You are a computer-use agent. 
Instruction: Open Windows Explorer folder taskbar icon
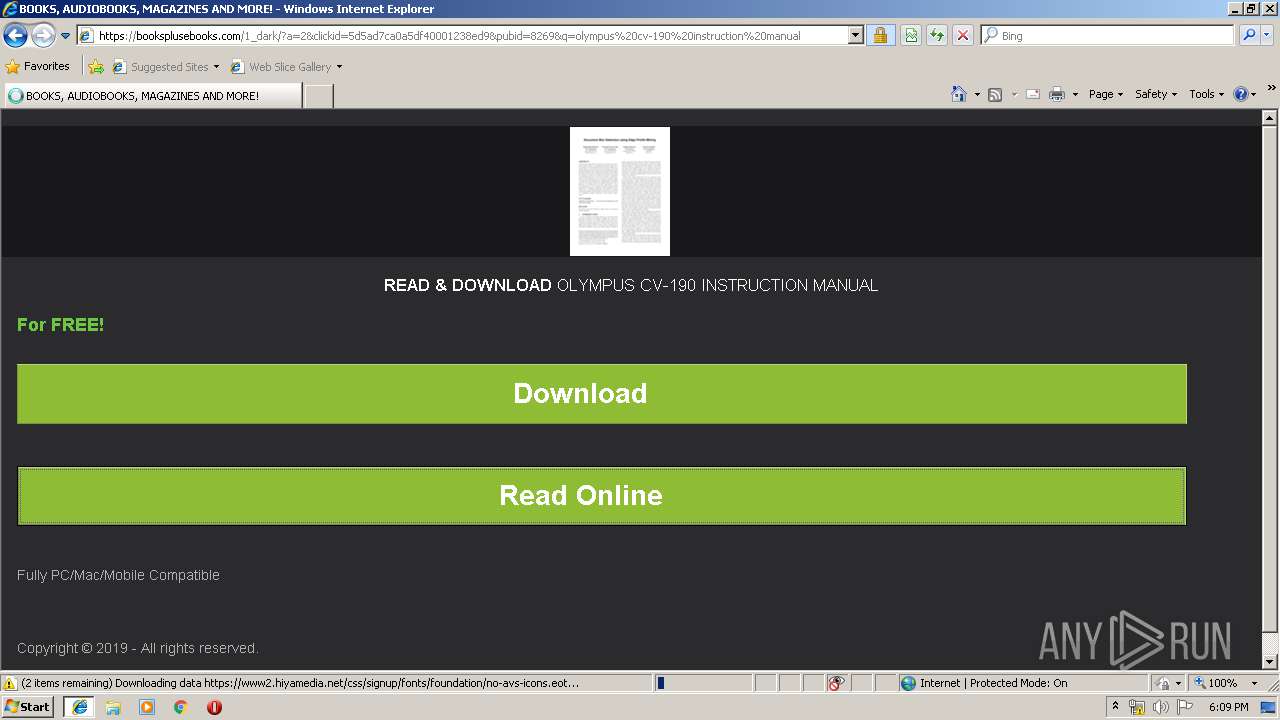113,707
